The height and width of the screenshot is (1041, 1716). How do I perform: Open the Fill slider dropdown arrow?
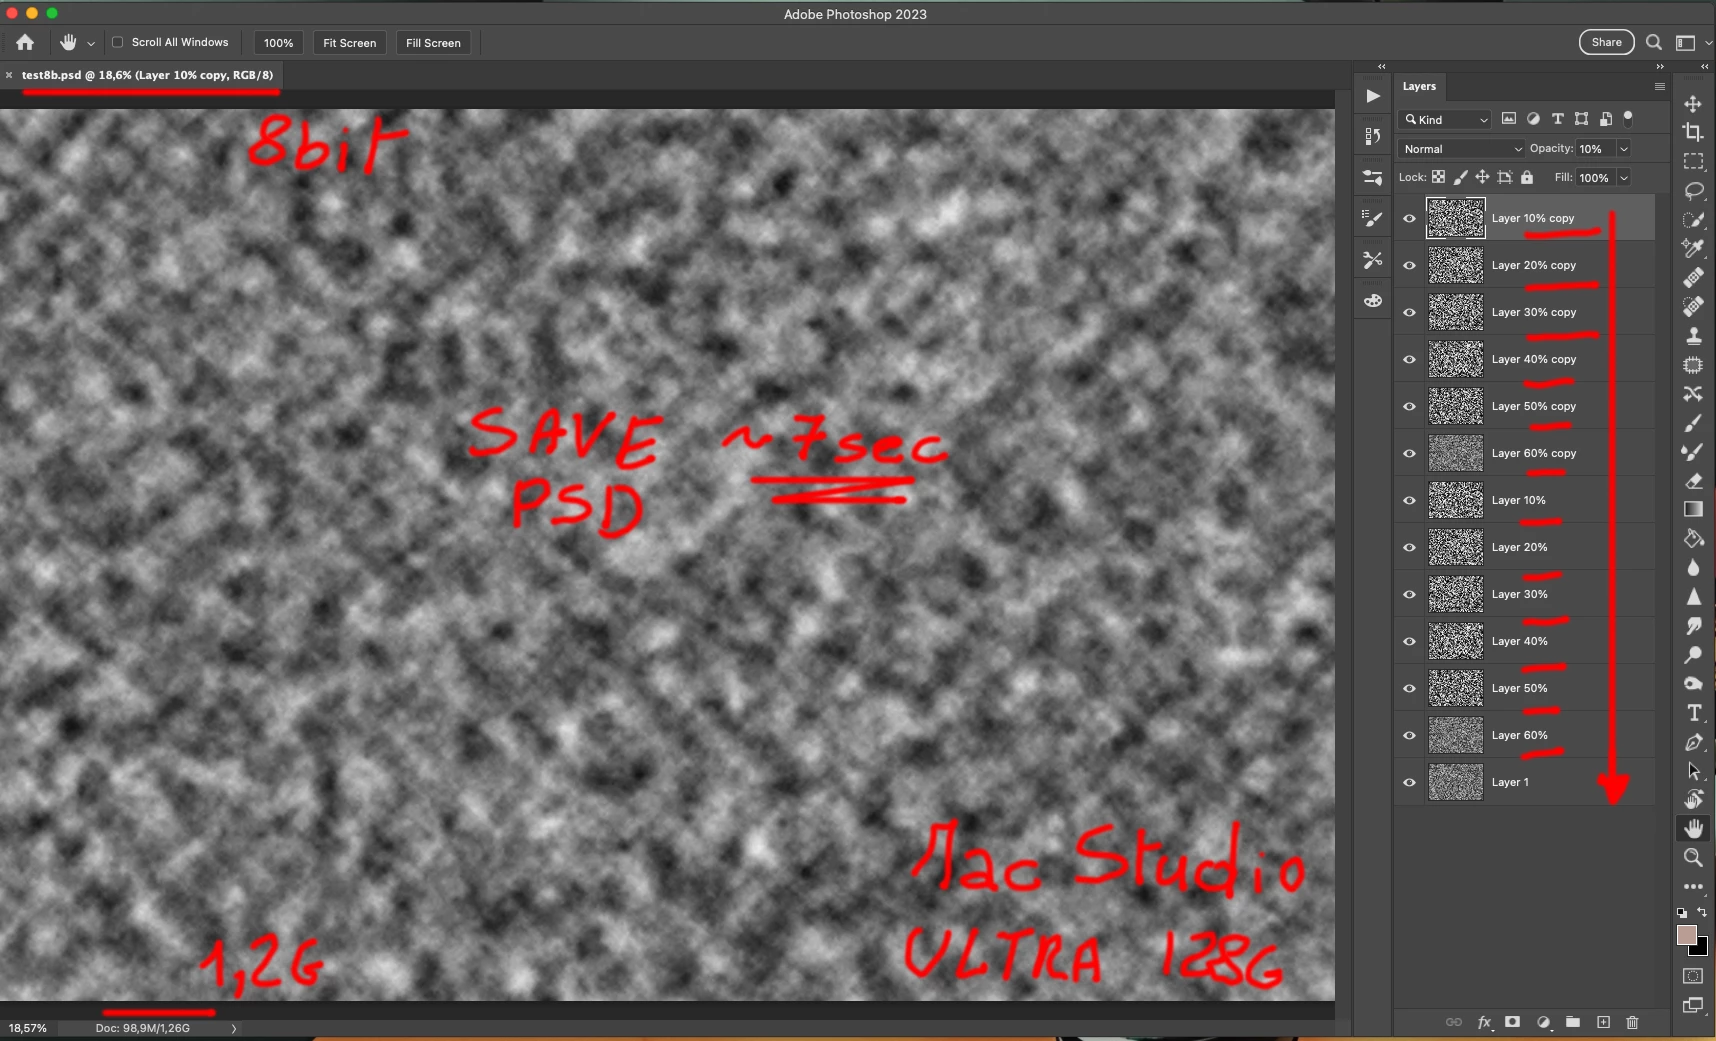coord(1624,178)
